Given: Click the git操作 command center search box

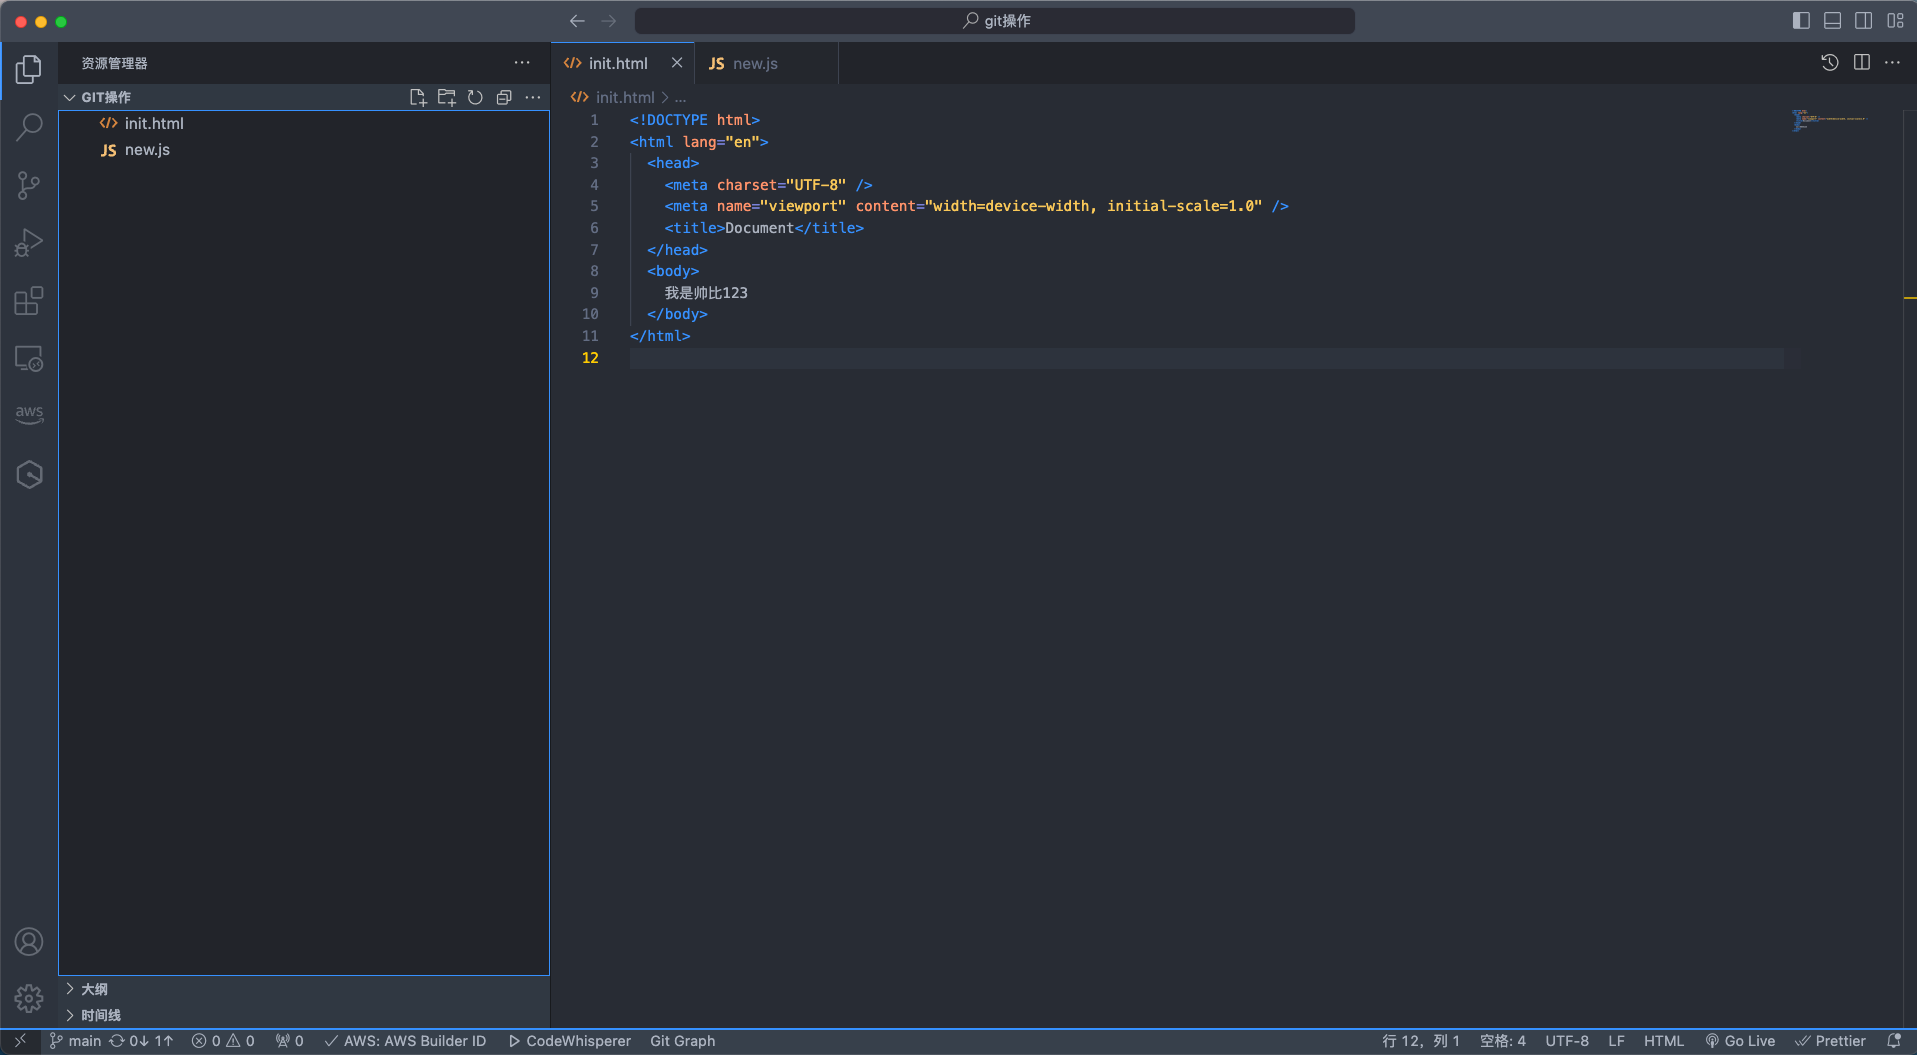Looking at the screenshot, I should coord(995,21).
